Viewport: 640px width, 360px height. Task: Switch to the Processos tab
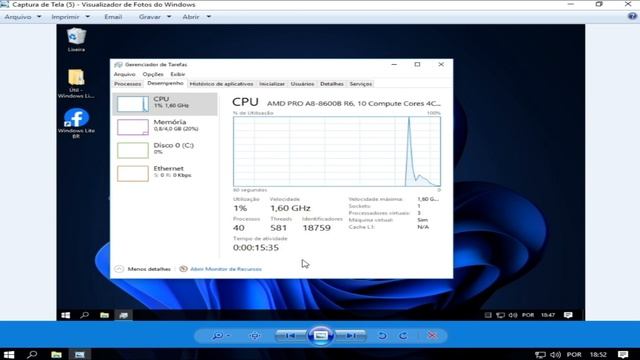[x=128, y=84]
